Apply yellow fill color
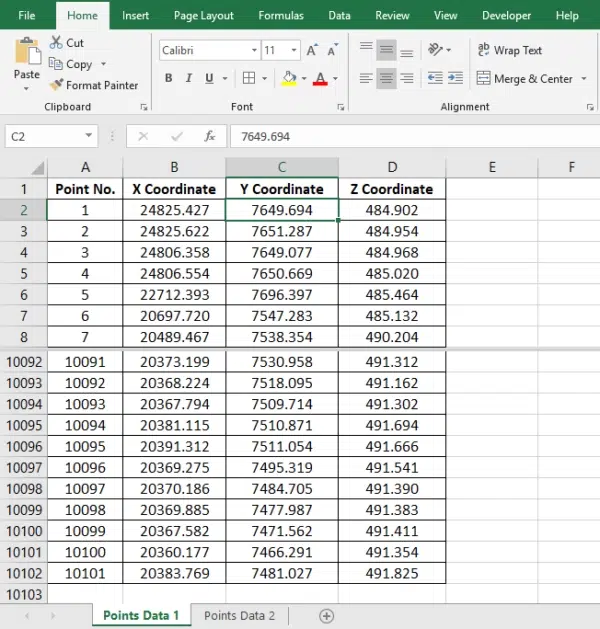This screenshot has height=629, width=600. [289, 78]
